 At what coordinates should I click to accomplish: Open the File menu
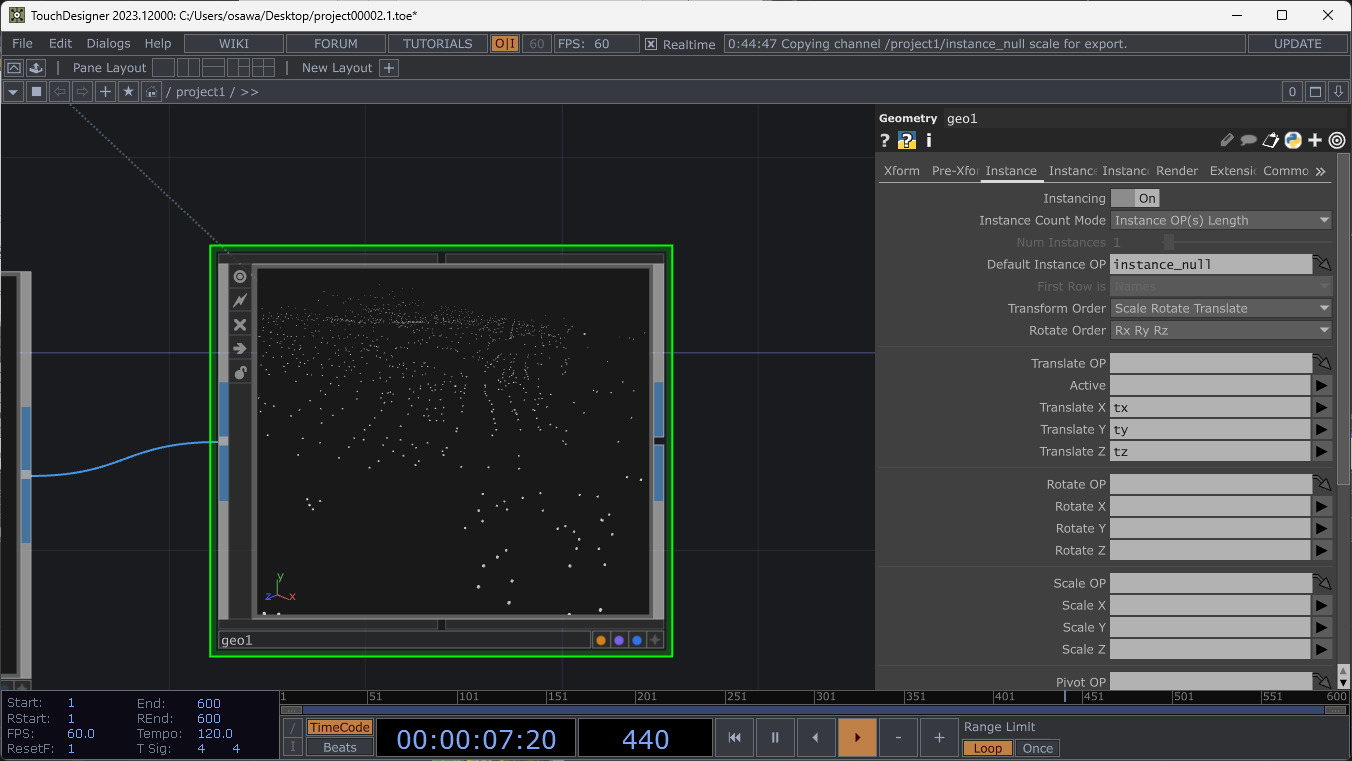click(22, 44)
